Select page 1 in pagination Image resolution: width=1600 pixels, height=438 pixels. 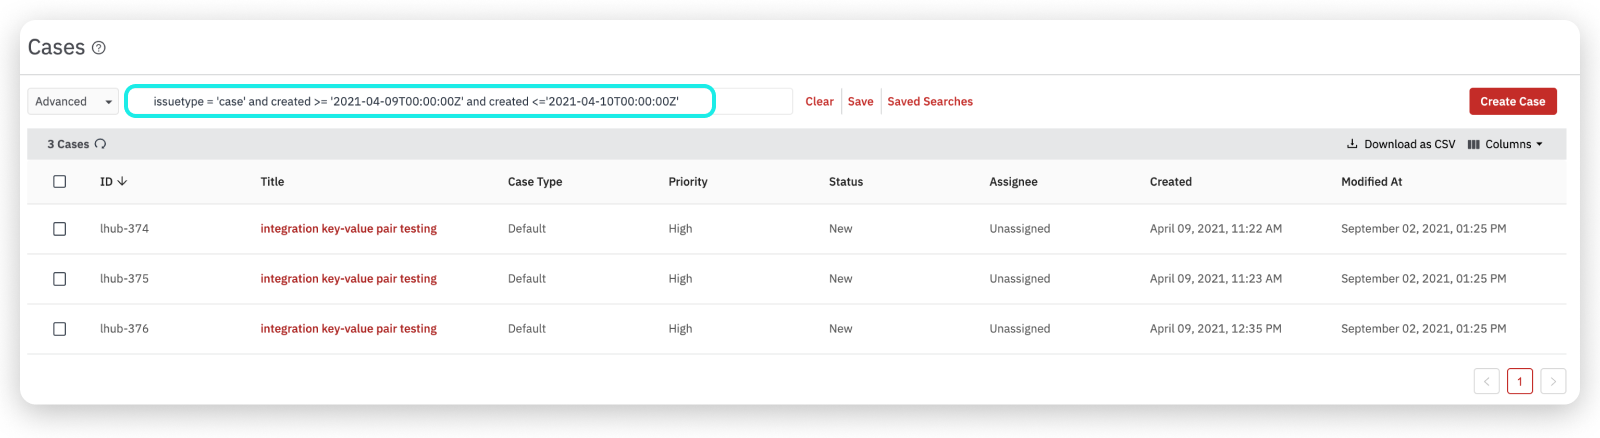coord(1520,381)
